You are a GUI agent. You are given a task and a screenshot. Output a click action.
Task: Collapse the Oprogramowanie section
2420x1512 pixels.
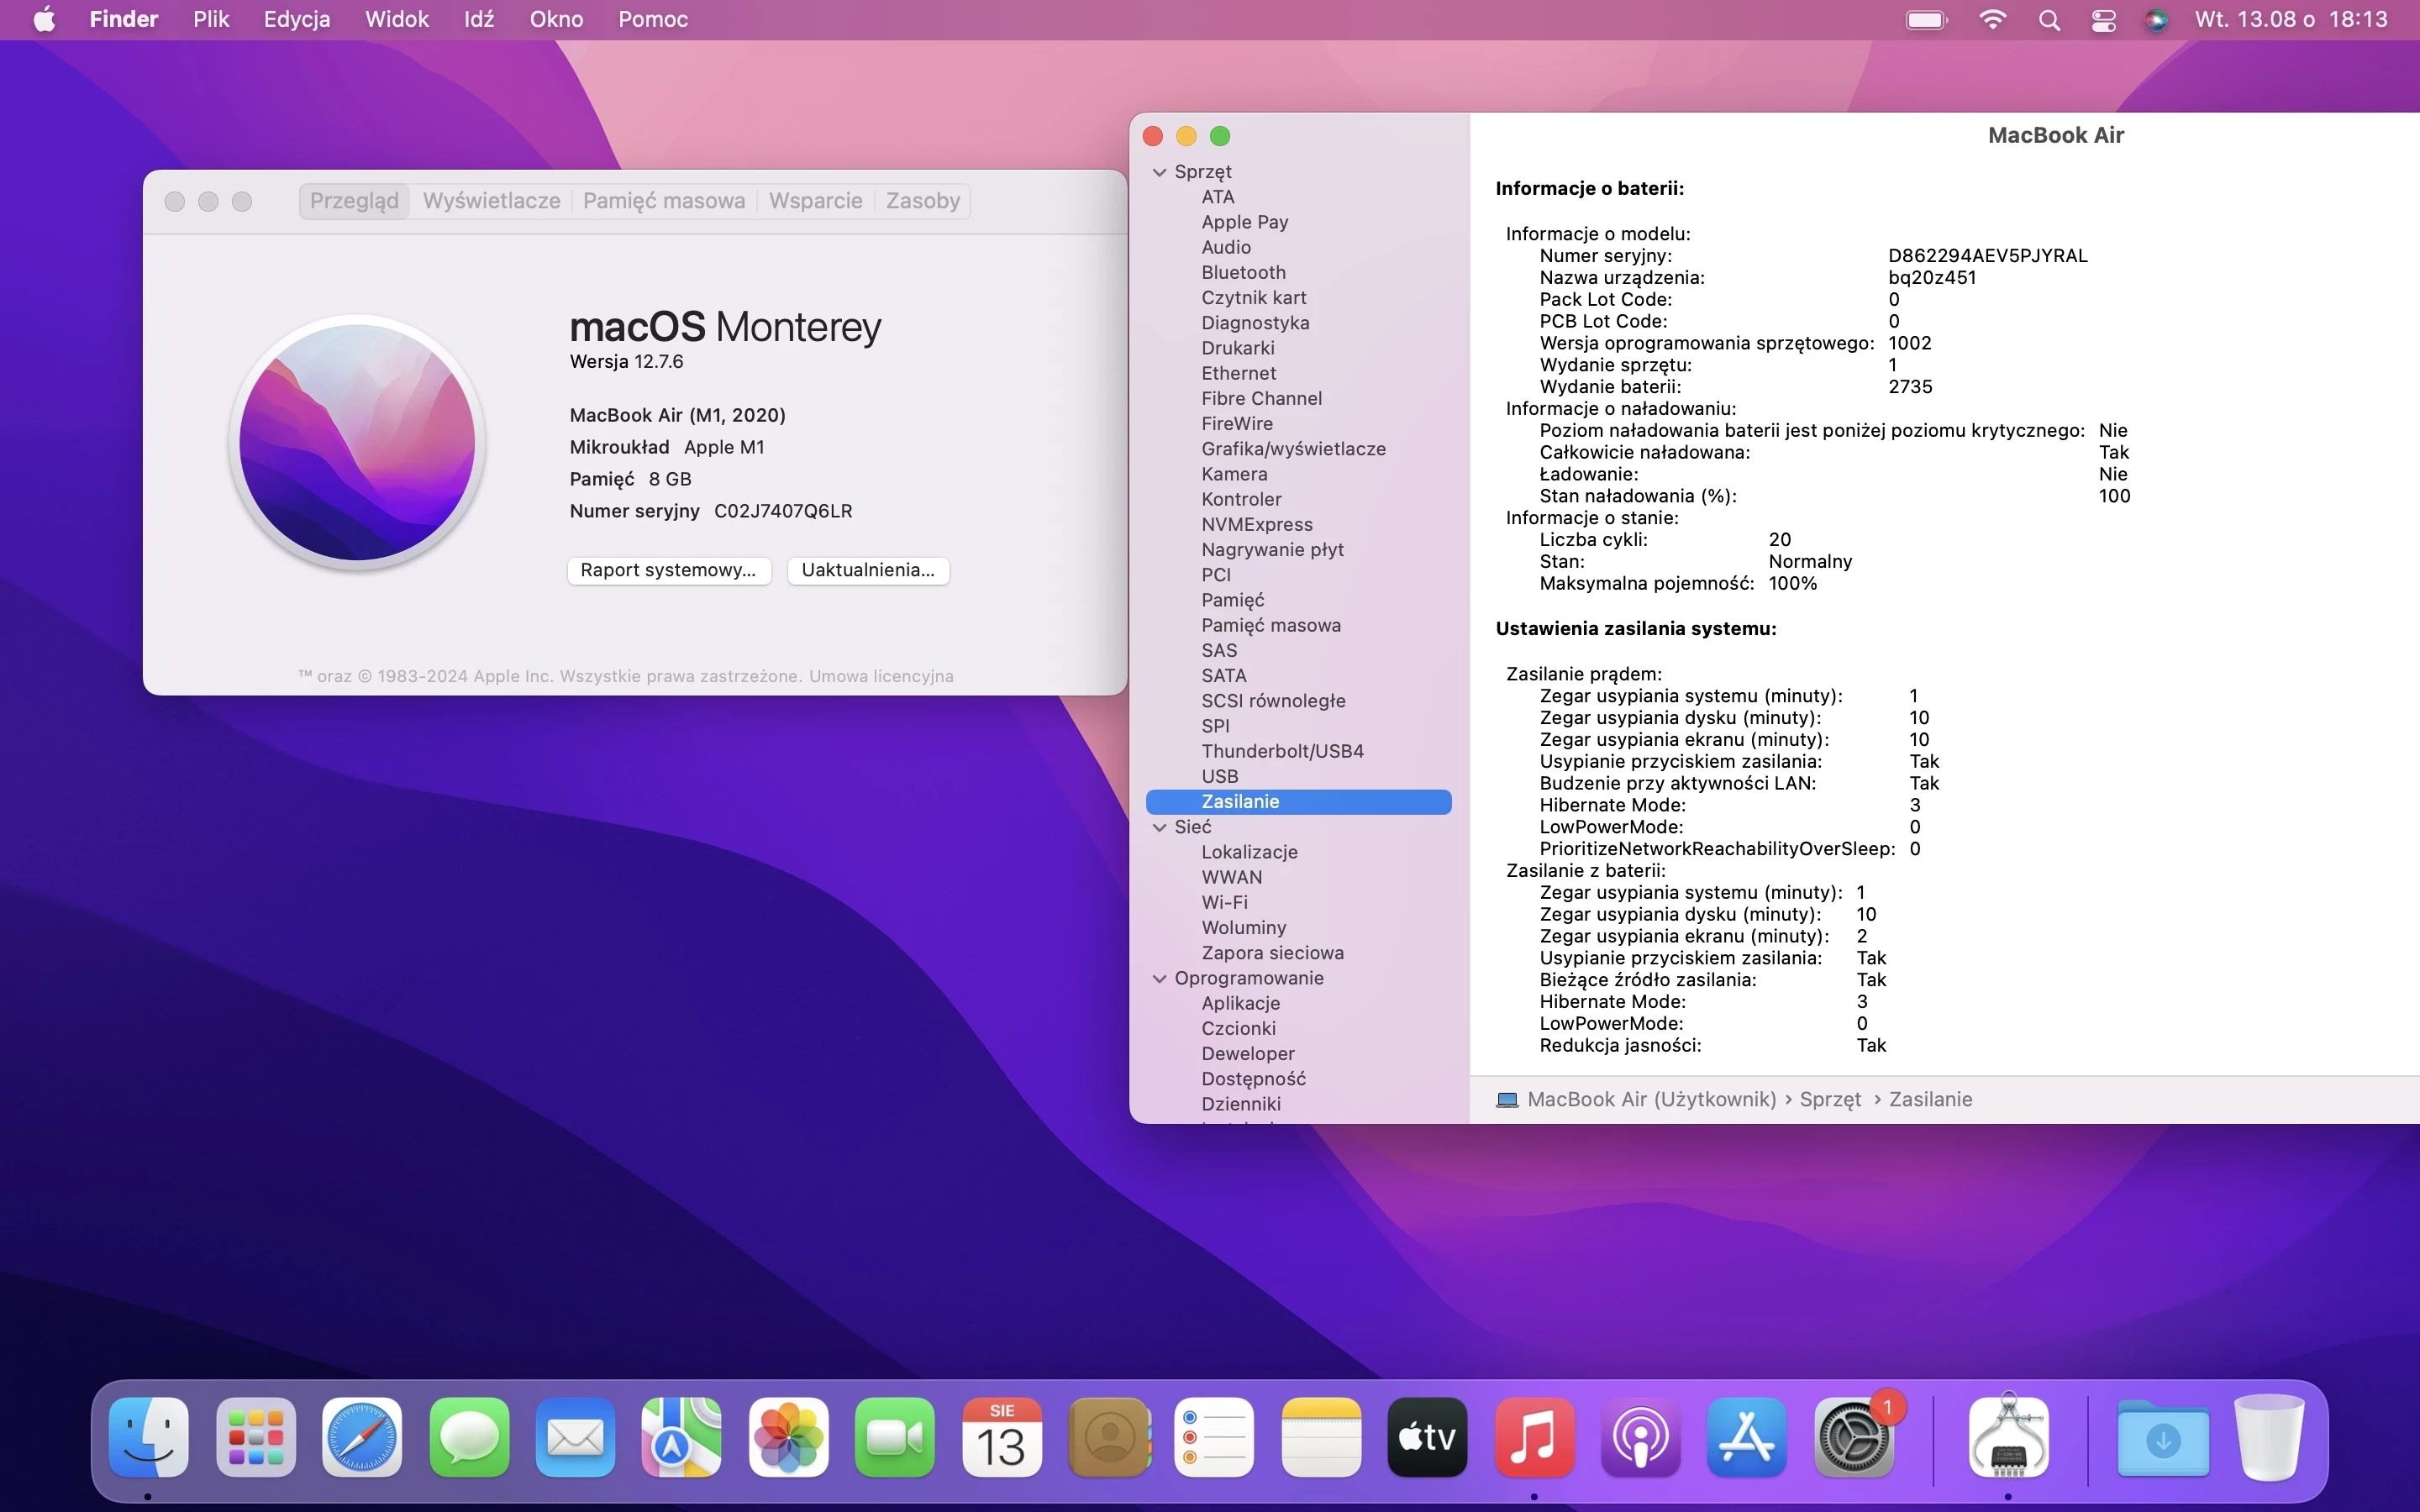(x=1158, y=978)
